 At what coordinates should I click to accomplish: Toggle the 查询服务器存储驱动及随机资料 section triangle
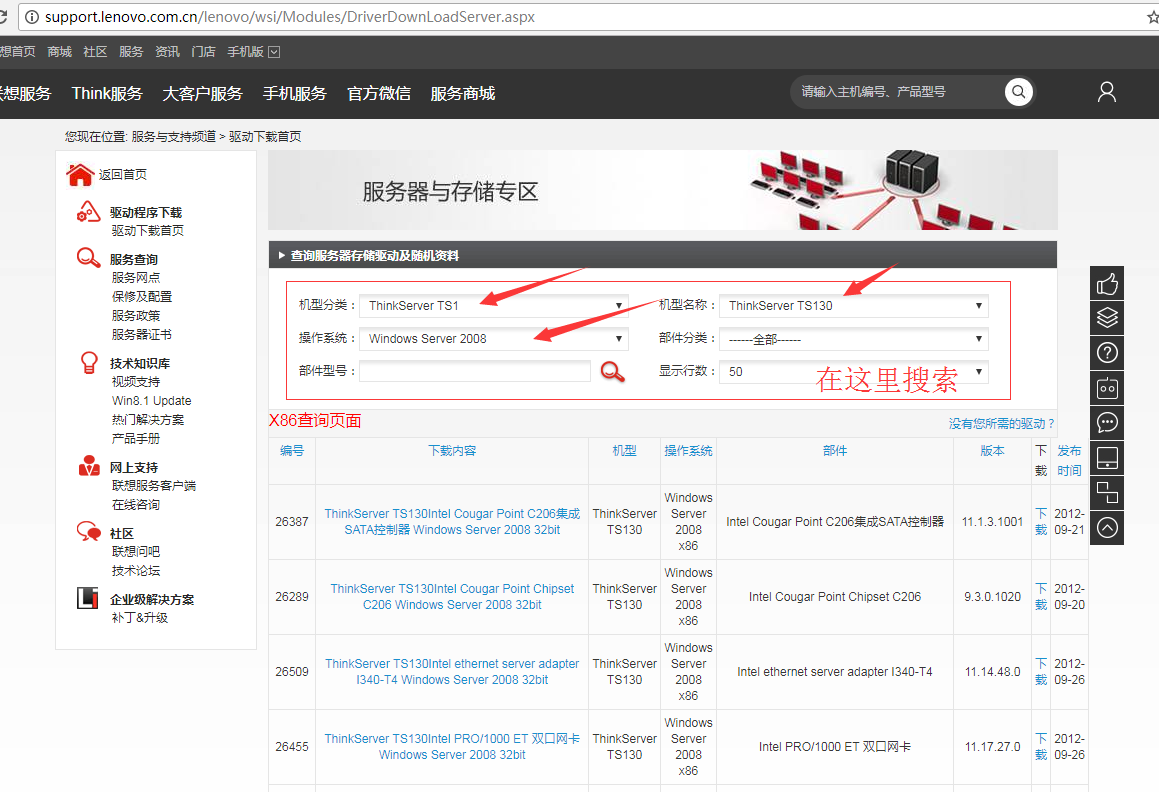282,255
